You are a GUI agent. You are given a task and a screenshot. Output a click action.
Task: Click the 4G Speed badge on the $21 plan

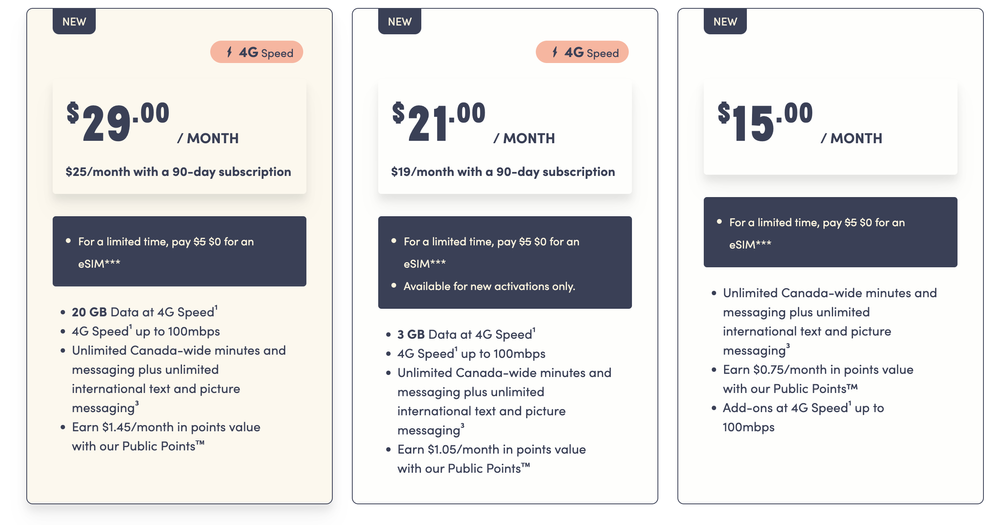click(582, 52)
